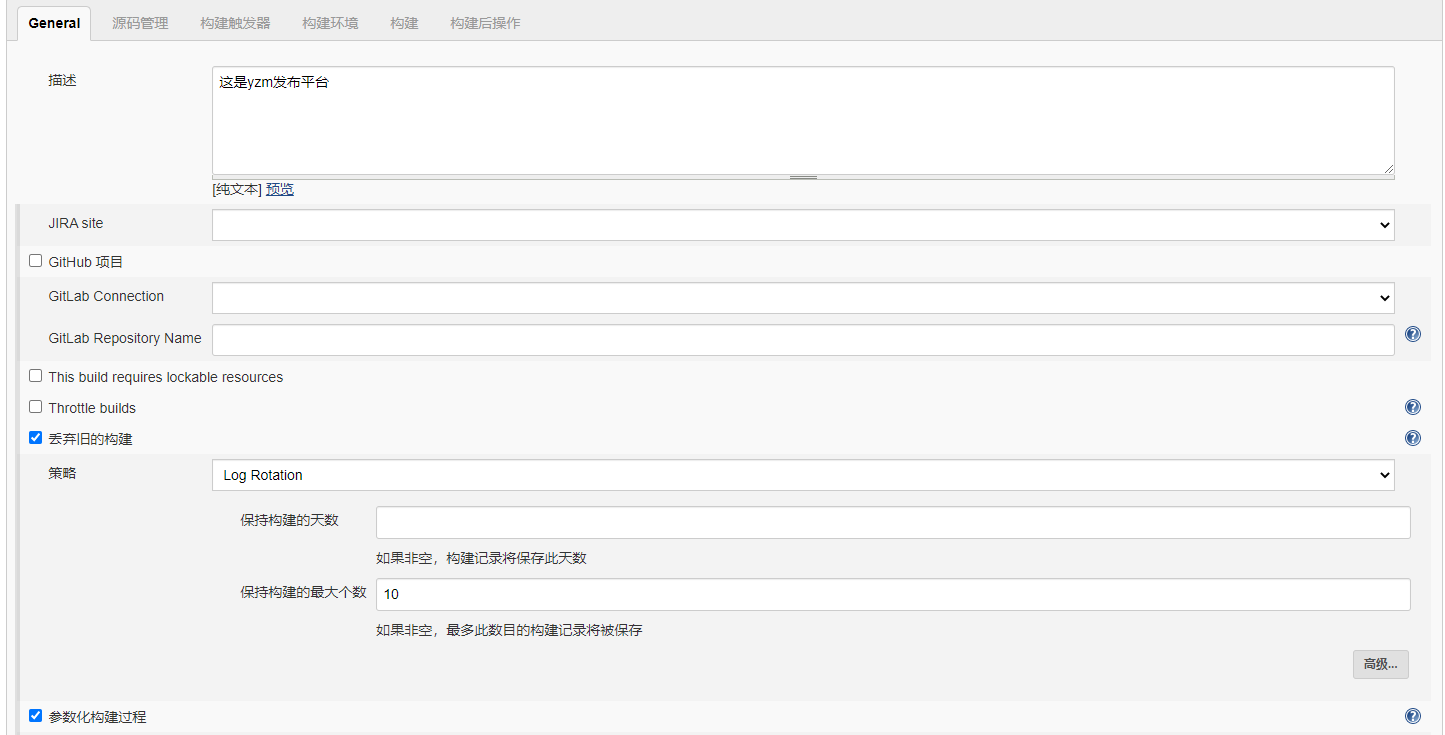Check This build requires lockable resources
Image resolution: width=1445 pixels, height=735 pixels.
tap(36, 376)
